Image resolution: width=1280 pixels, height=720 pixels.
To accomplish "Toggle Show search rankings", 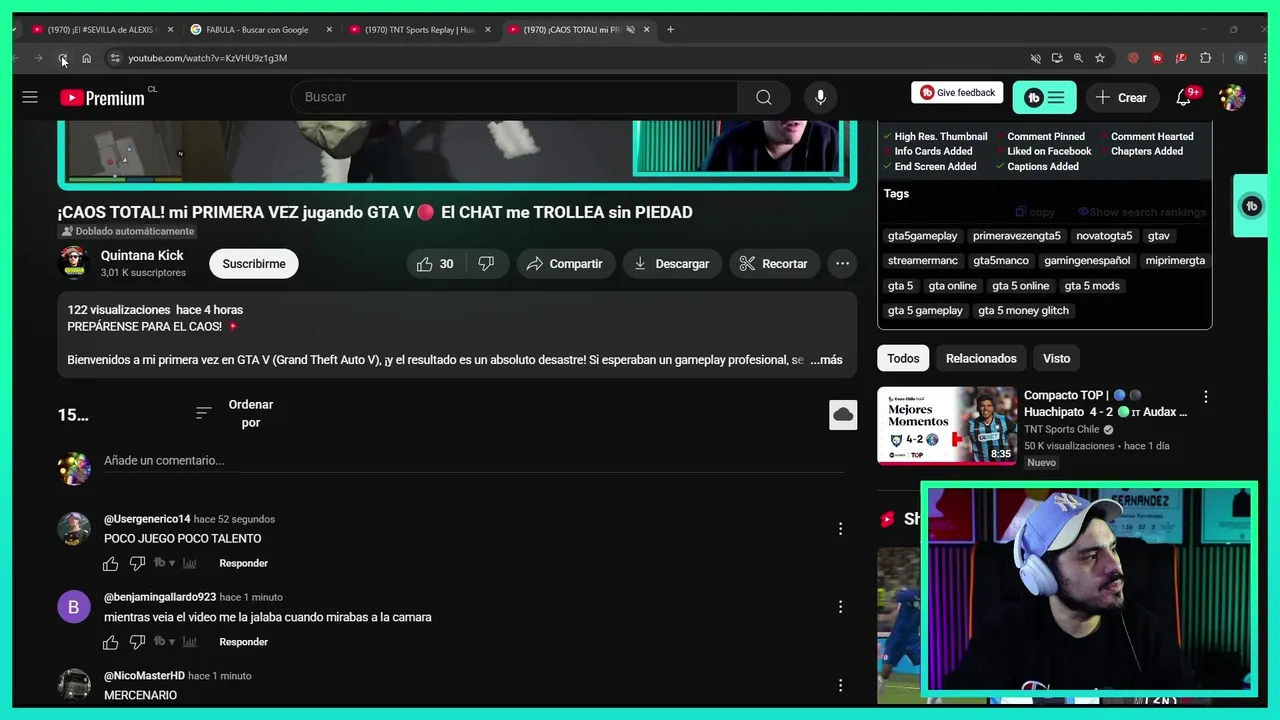I will (x=1141, y=212).
